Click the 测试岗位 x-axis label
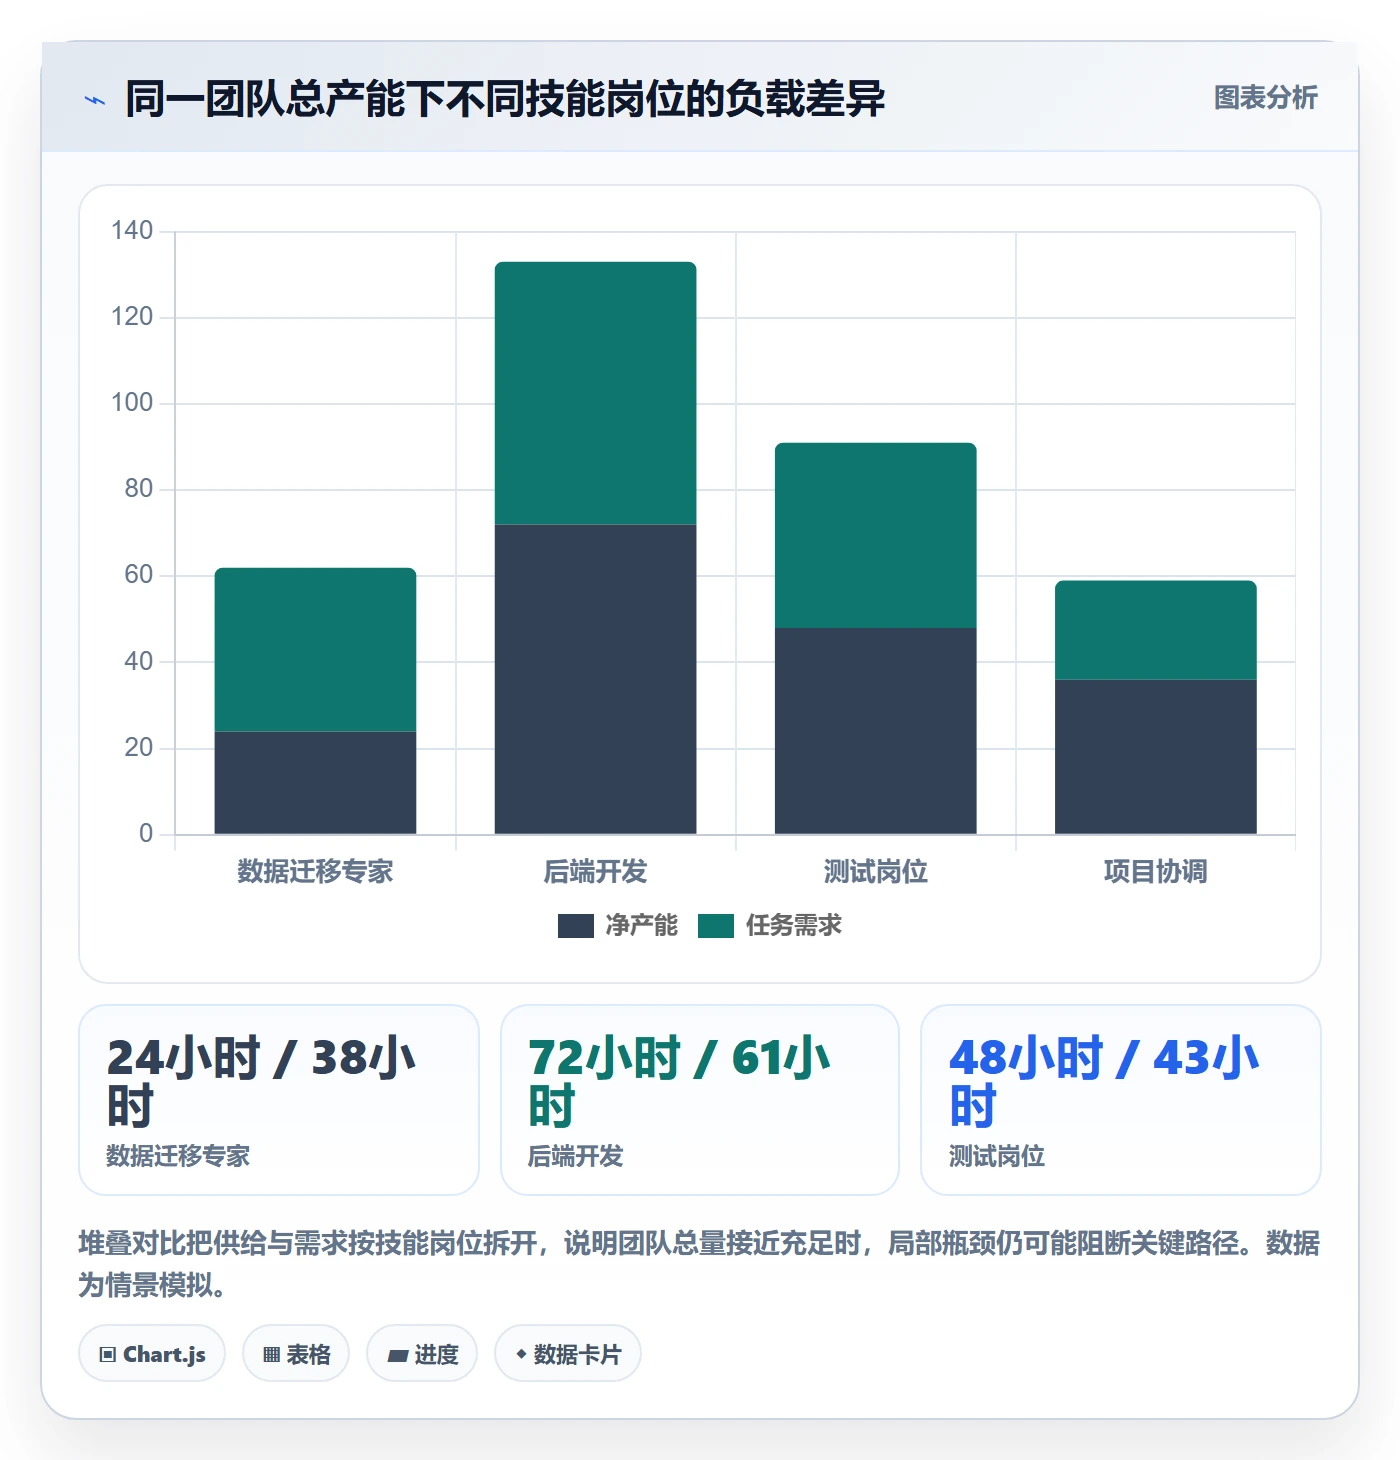 (875, 872)
